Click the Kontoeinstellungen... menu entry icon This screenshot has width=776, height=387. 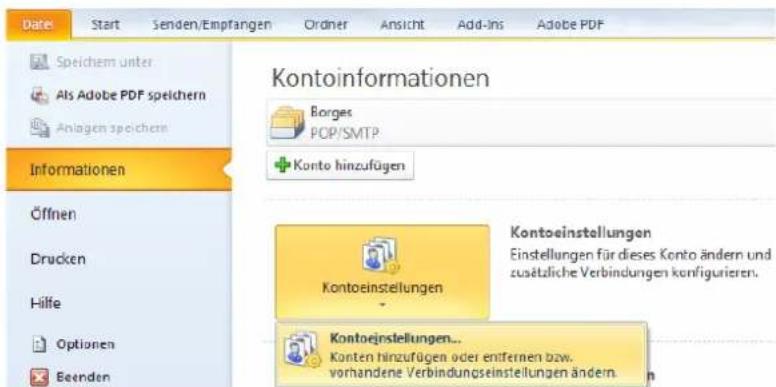[x=302, y=349]
